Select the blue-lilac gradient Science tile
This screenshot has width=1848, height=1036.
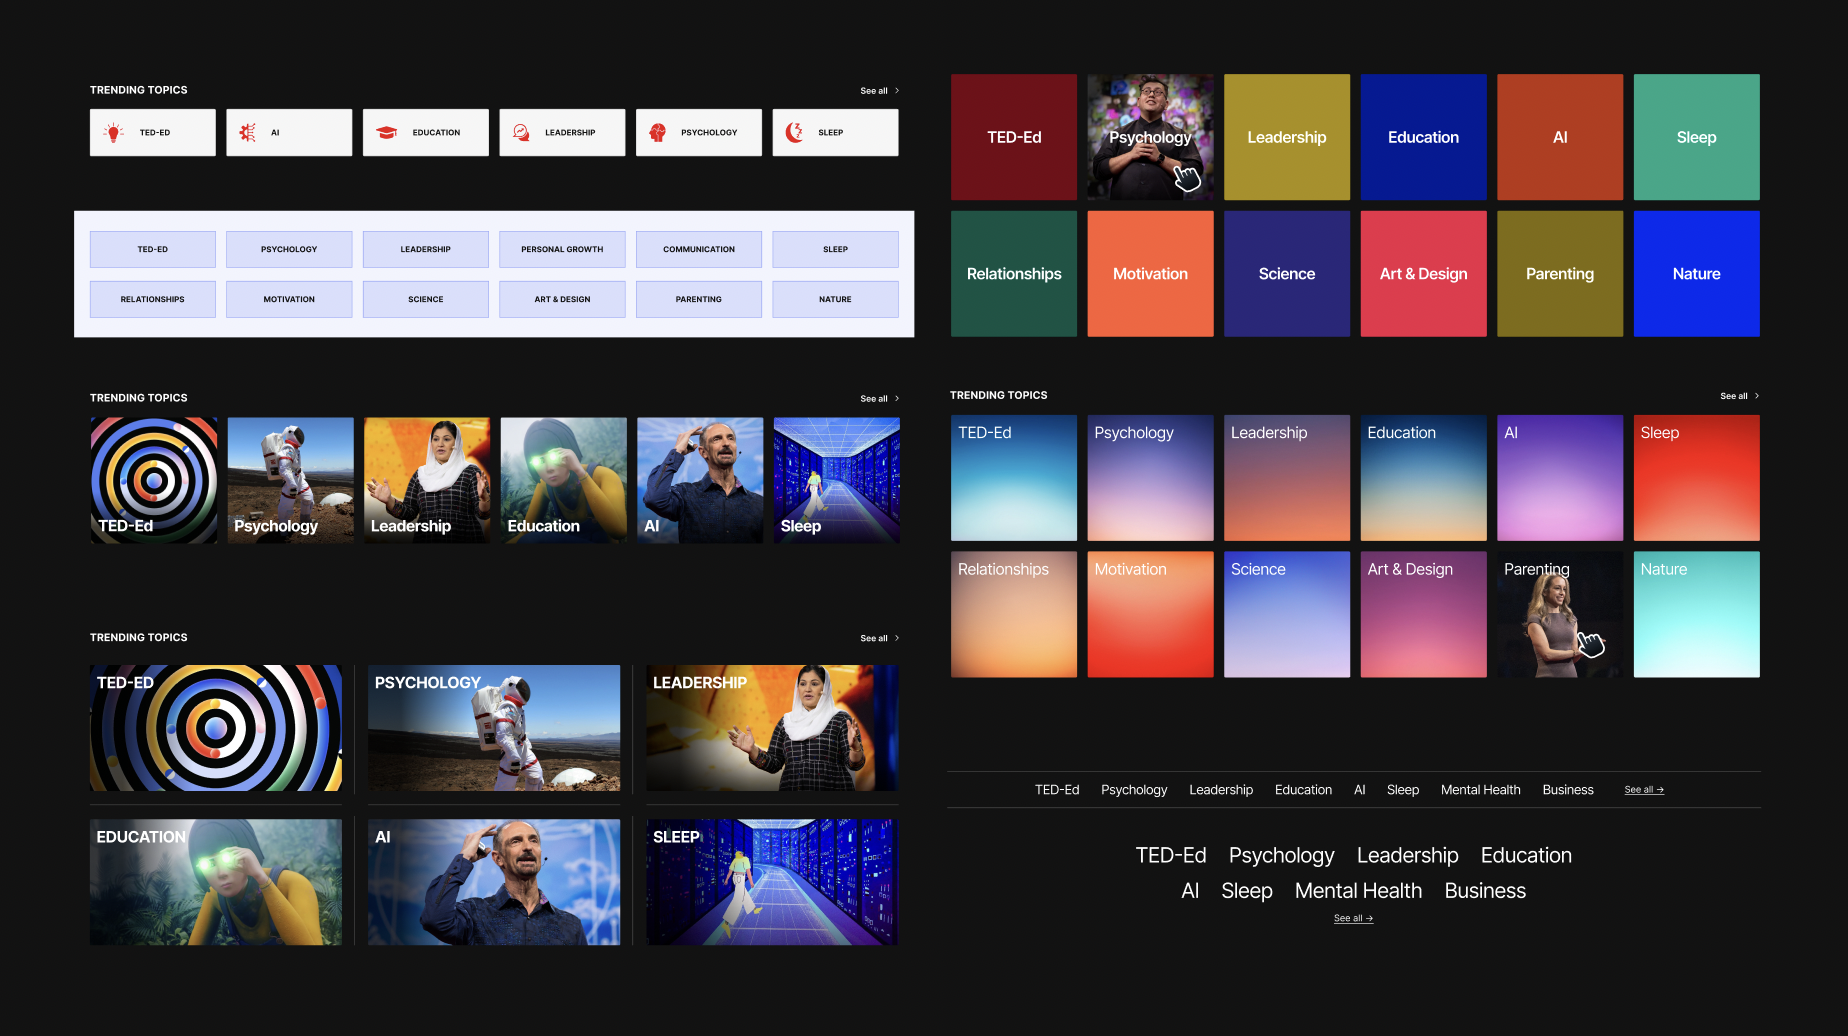point(1287,614)
